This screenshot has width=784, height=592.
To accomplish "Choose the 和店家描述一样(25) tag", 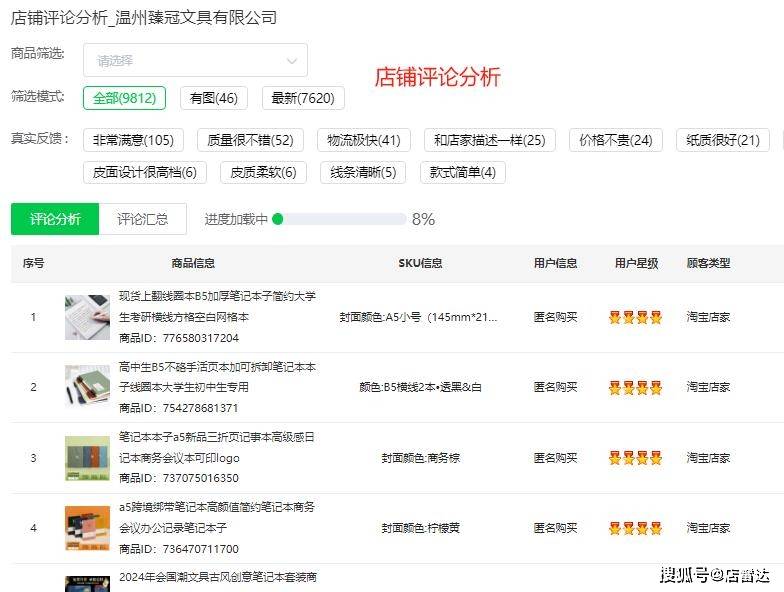I will pos(490,140).
